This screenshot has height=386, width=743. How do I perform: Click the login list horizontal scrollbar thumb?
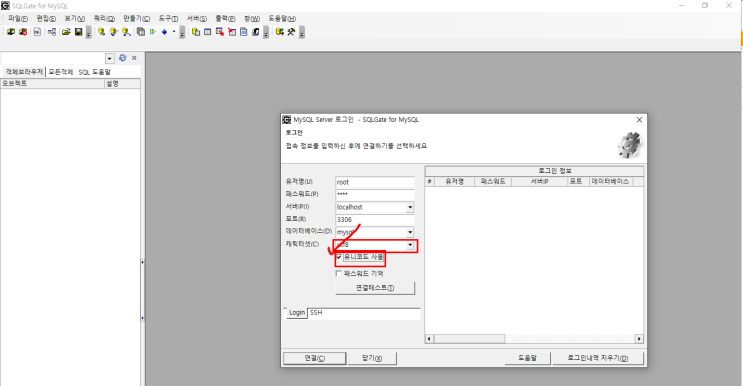tap(469, 339)
